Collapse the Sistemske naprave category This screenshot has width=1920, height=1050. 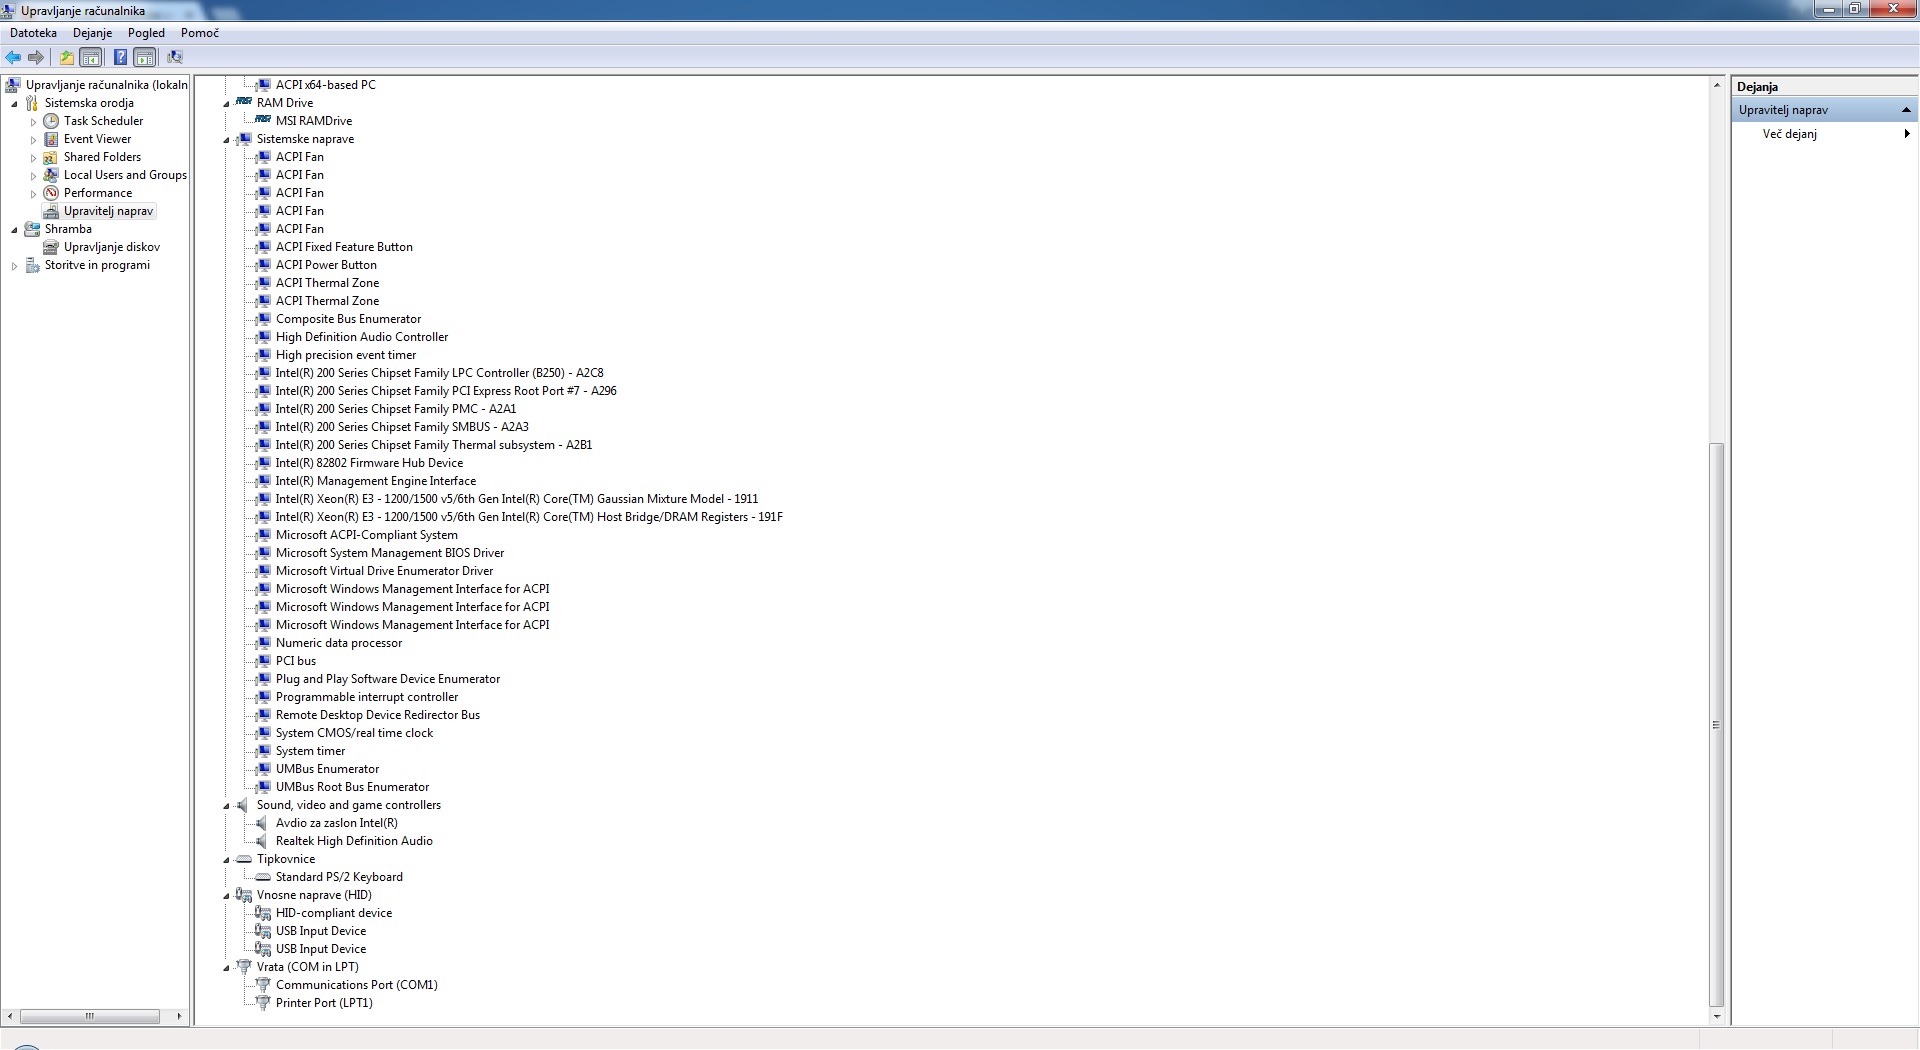point(226,140)
